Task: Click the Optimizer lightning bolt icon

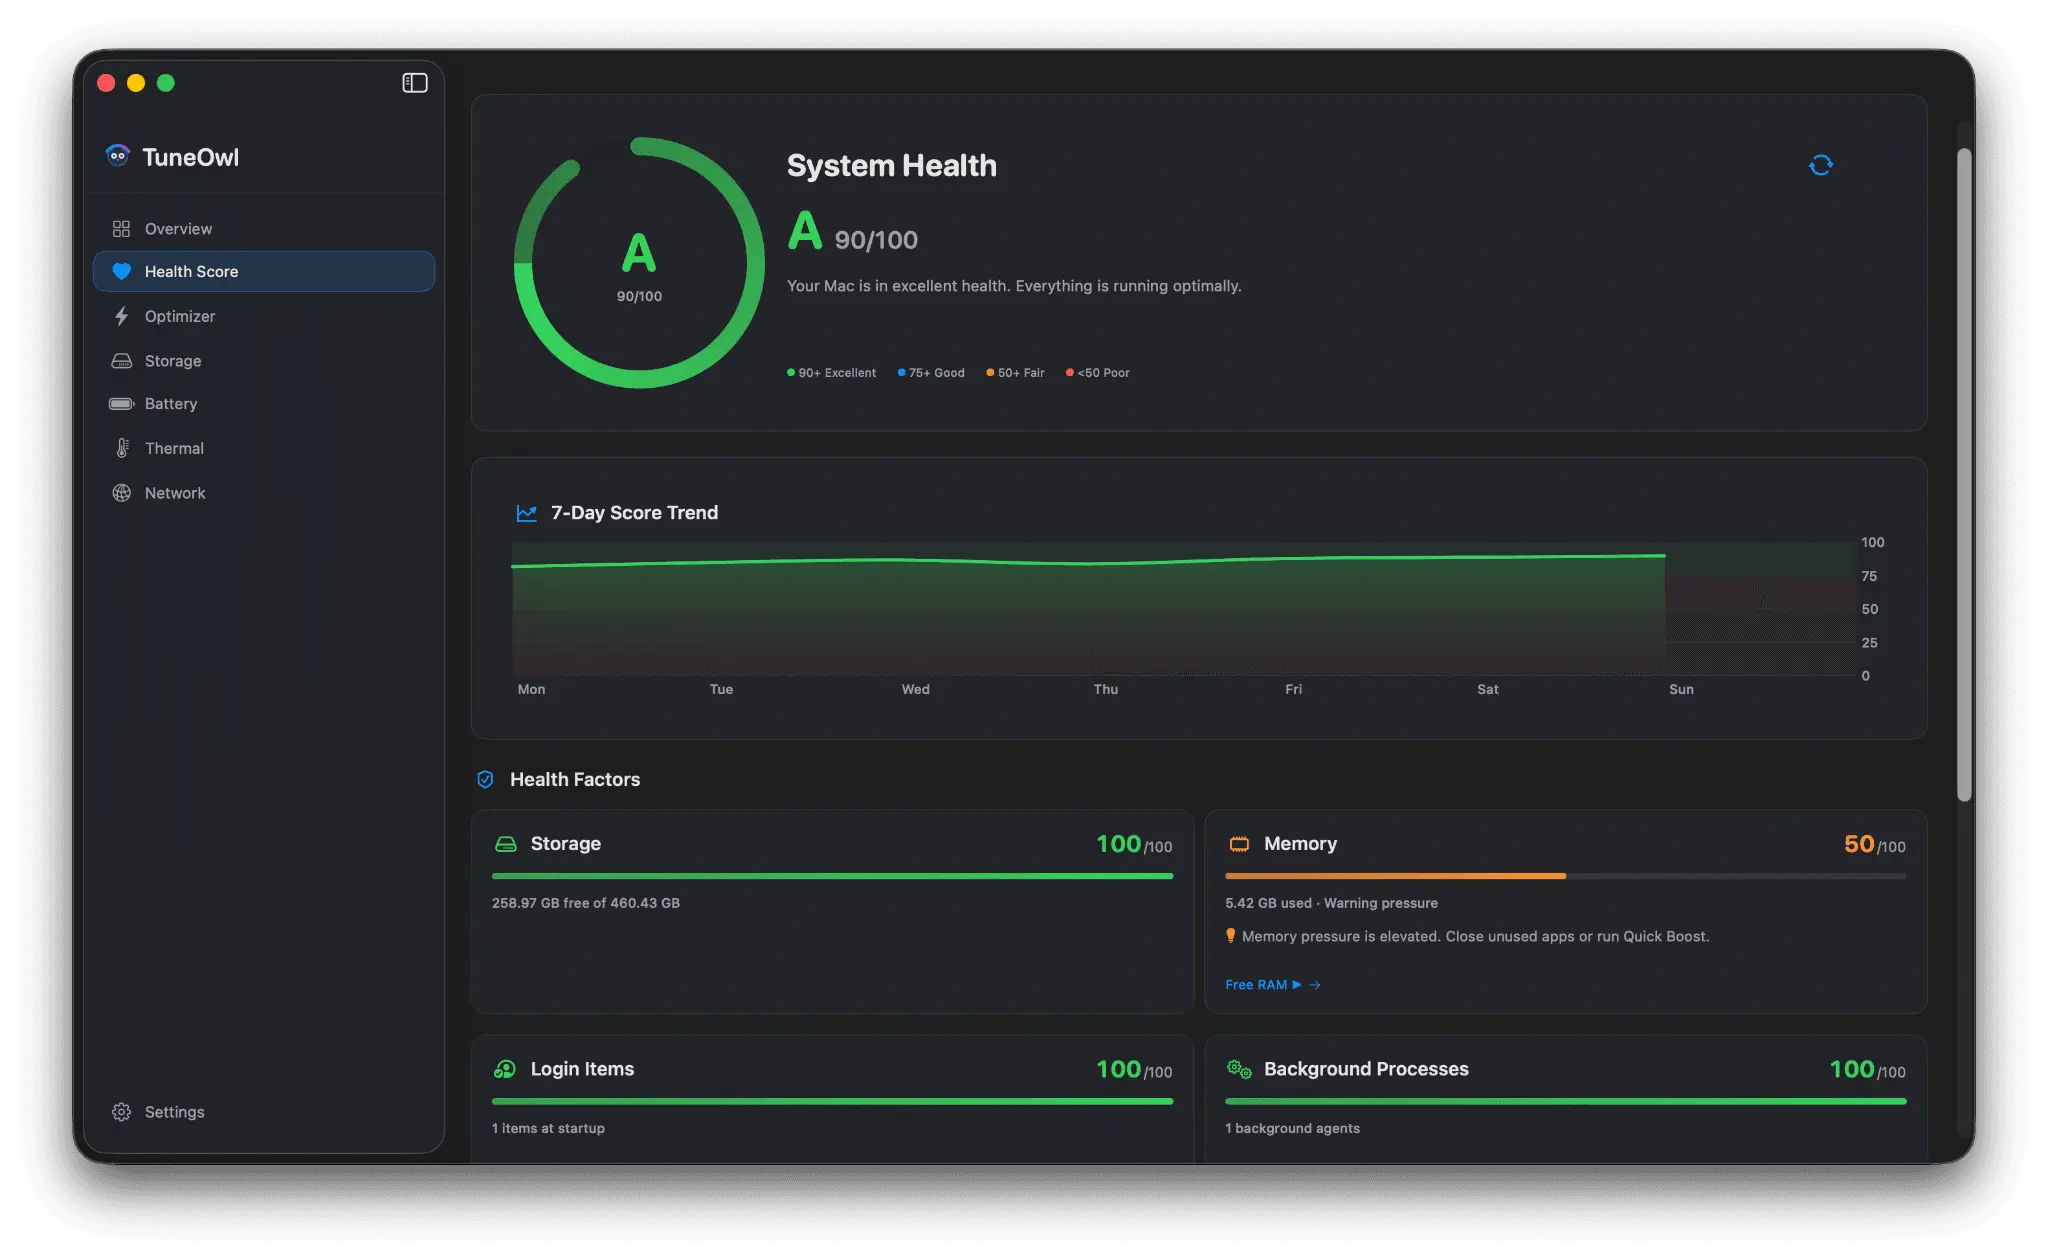Action: (121, 316)
